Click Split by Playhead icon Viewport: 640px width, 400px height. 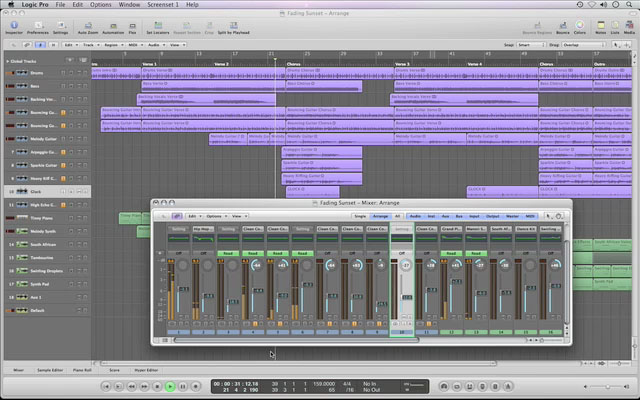pyautogui.click(x=233, y=27)
